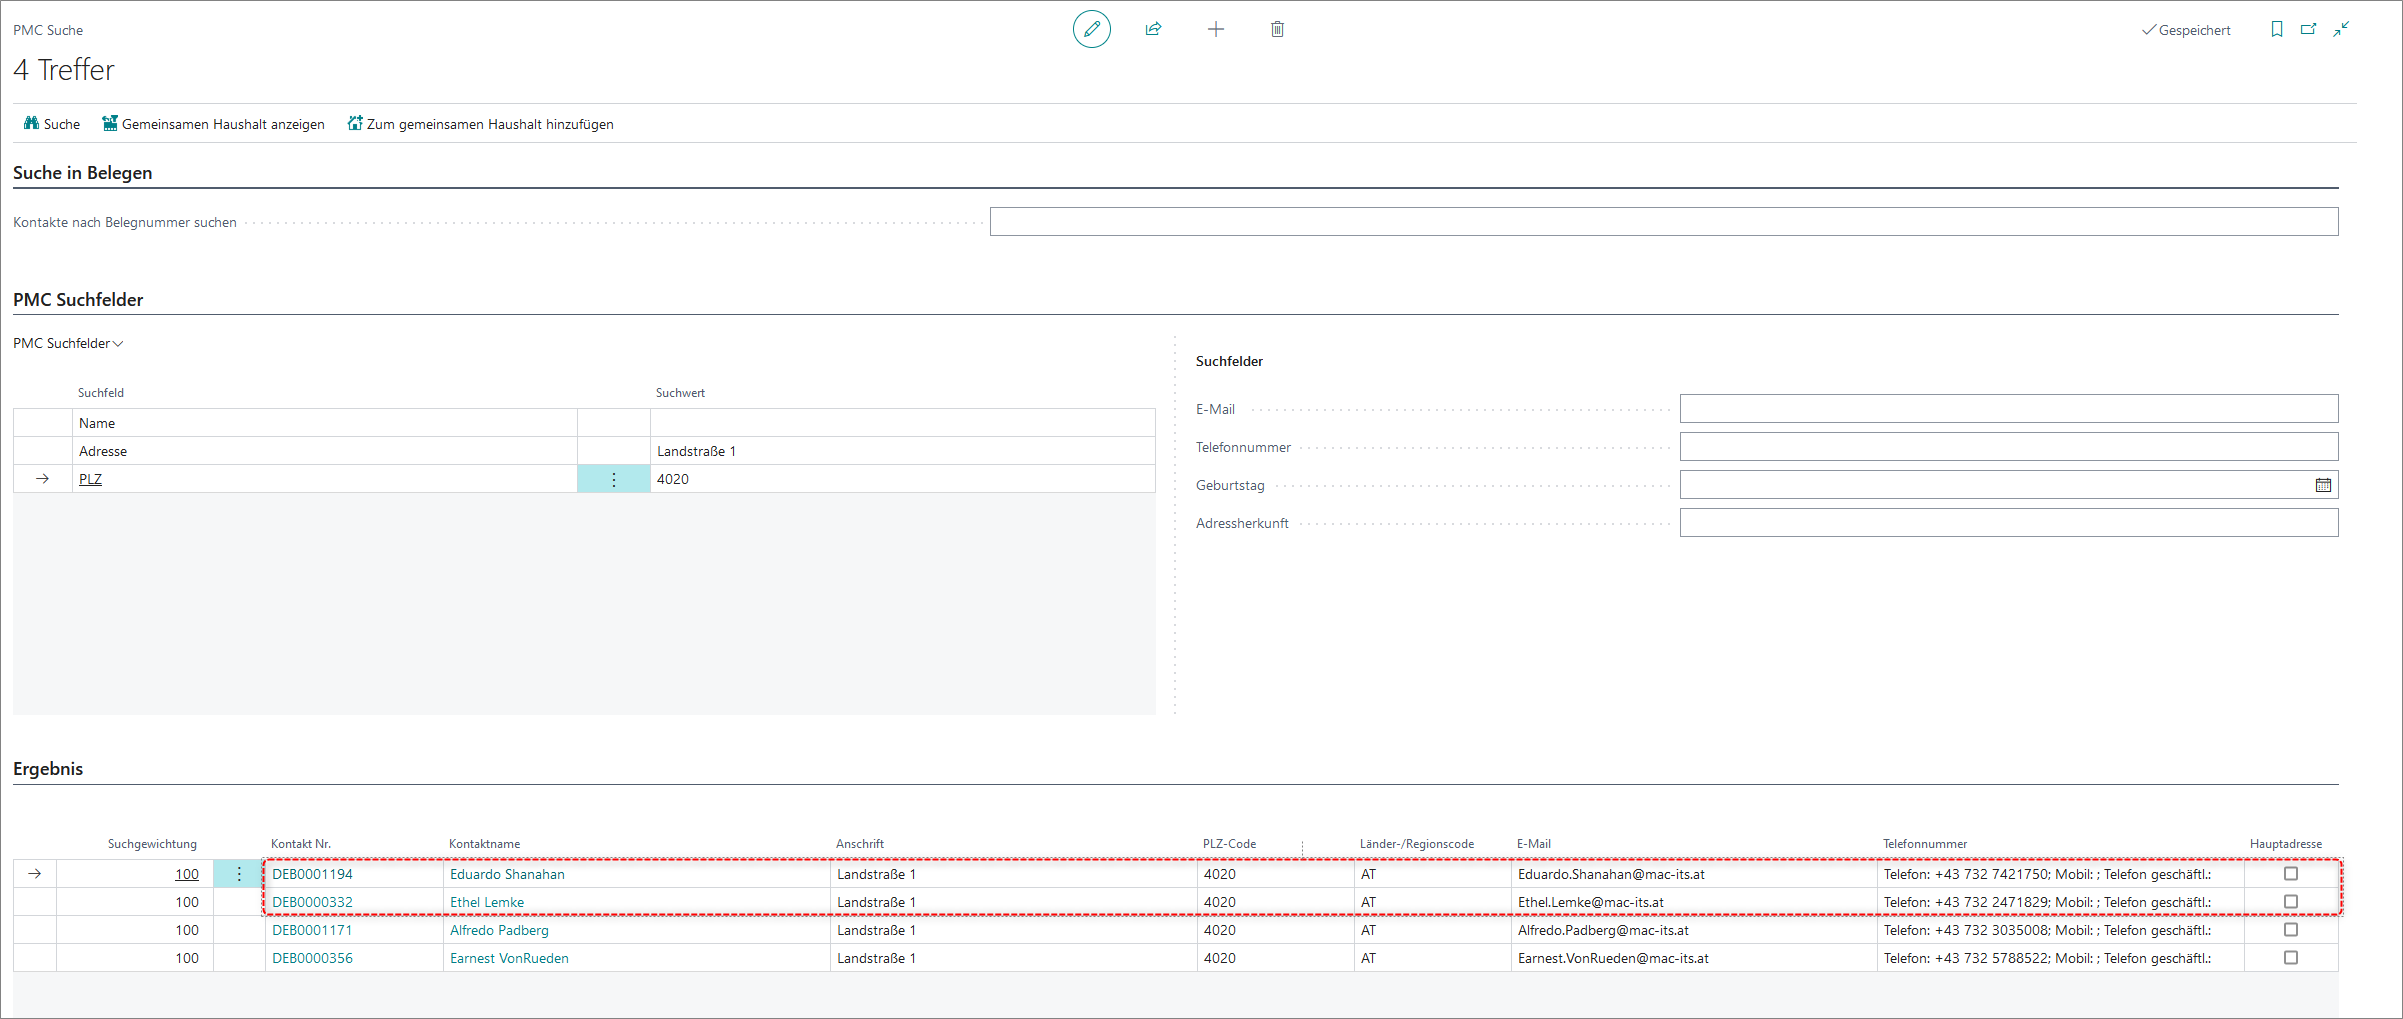Click the Telefonnummer search field

click(2009, 447)
